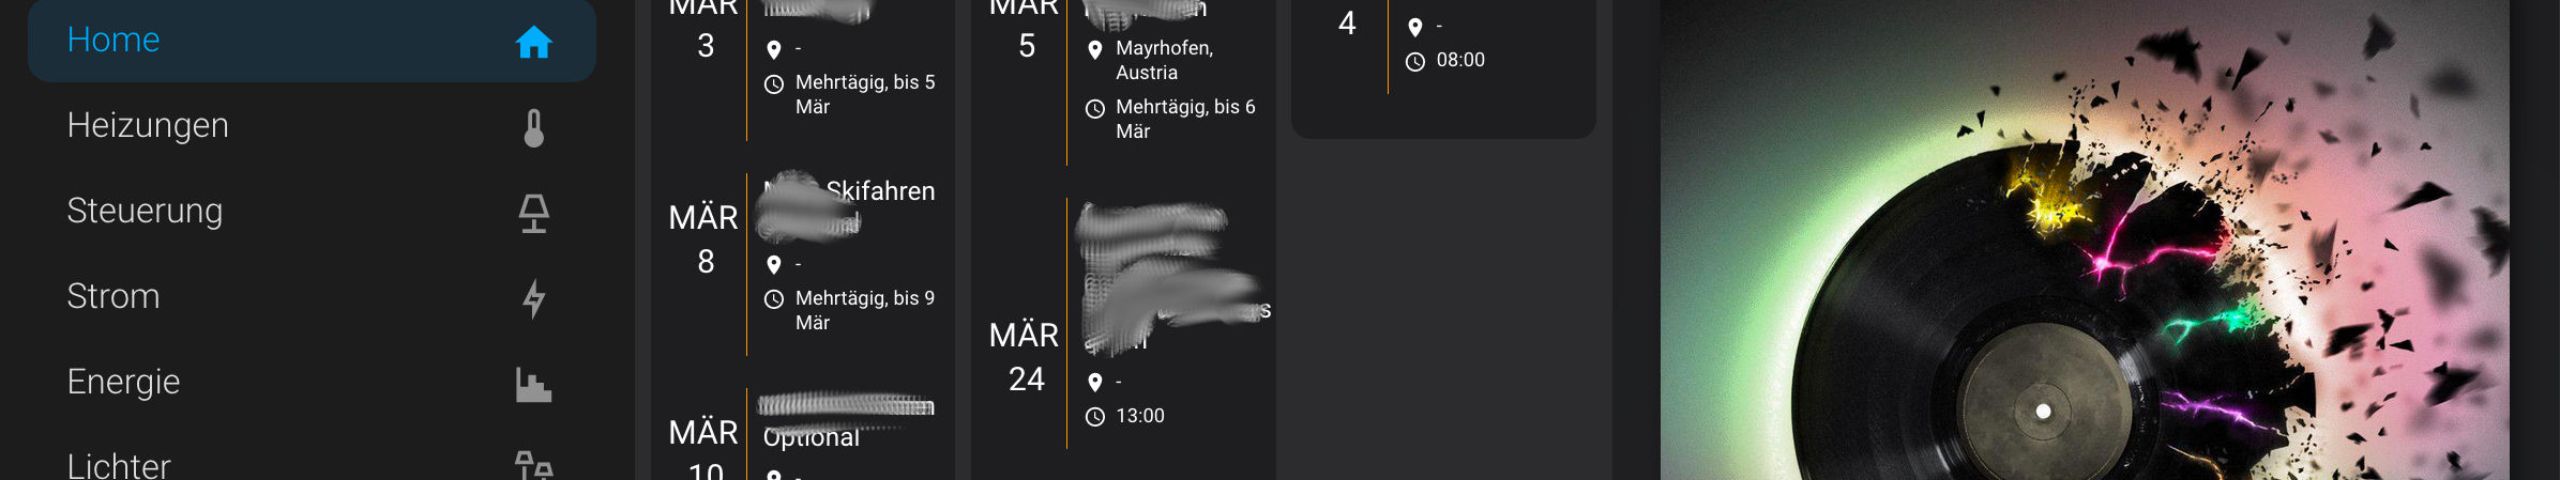Navigate to the Energie dashboard
The width and height of the screenshot is (2560, 480).
[124, 382]
